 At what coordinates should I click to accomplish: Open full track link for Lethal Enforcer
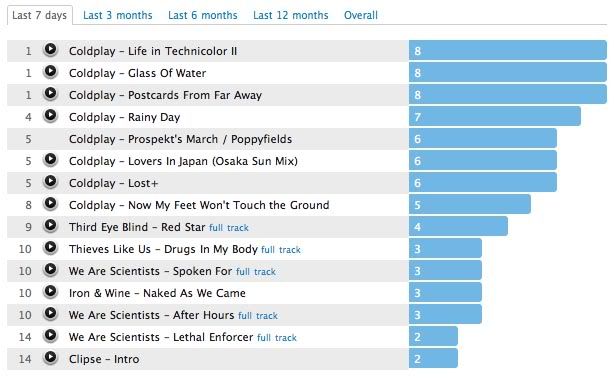(277, 338)
